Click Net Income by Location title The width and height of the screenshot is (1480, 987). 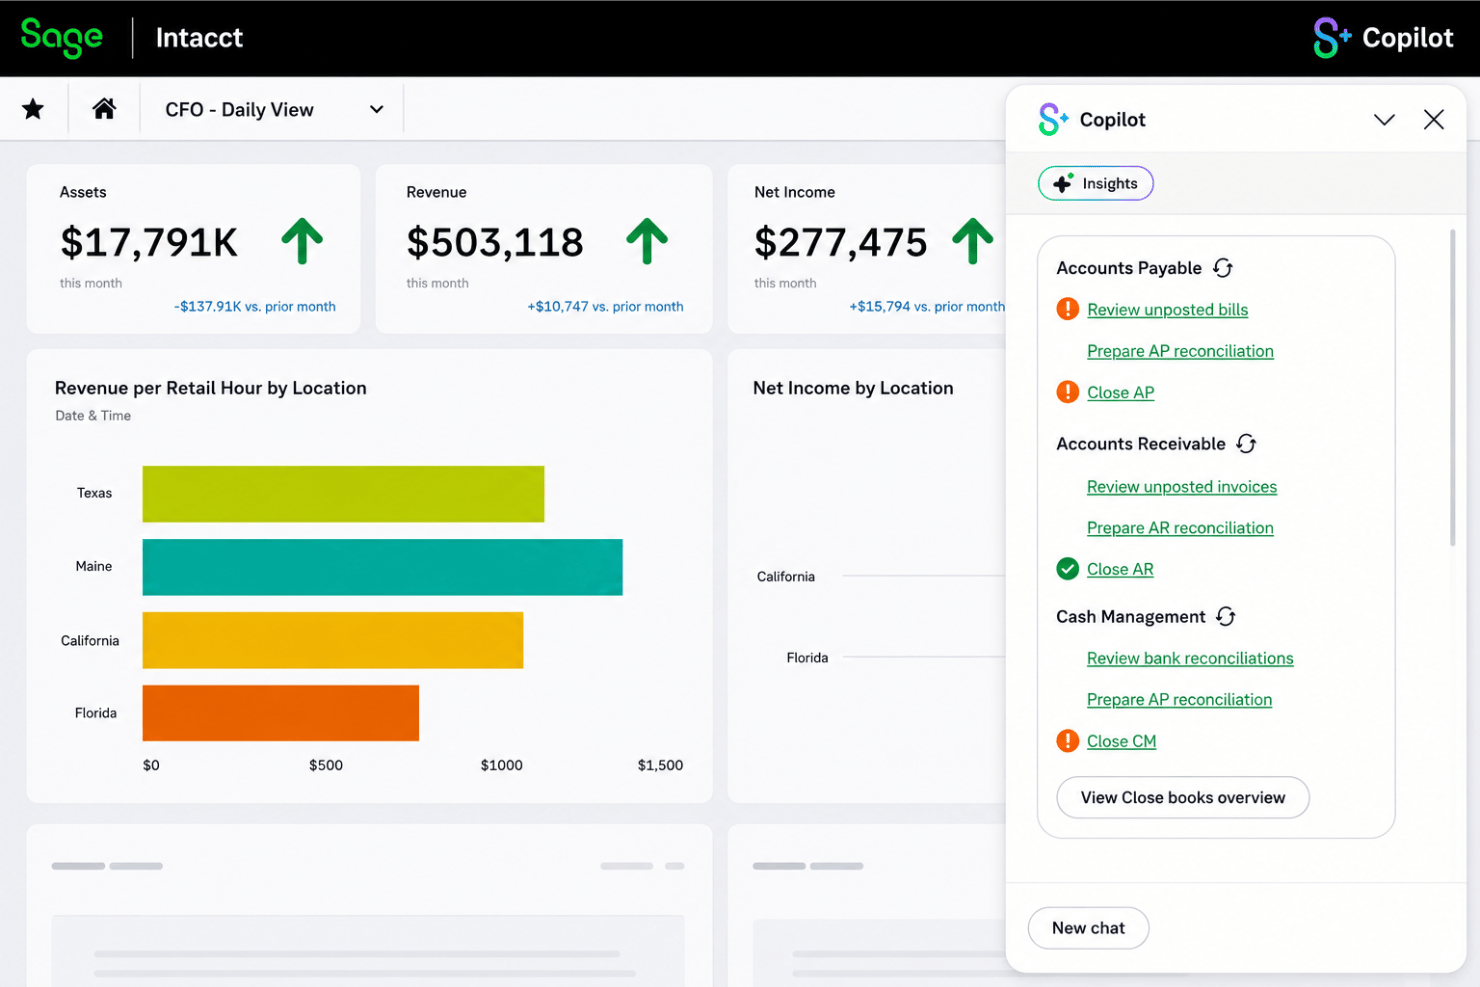pos(853,388)
